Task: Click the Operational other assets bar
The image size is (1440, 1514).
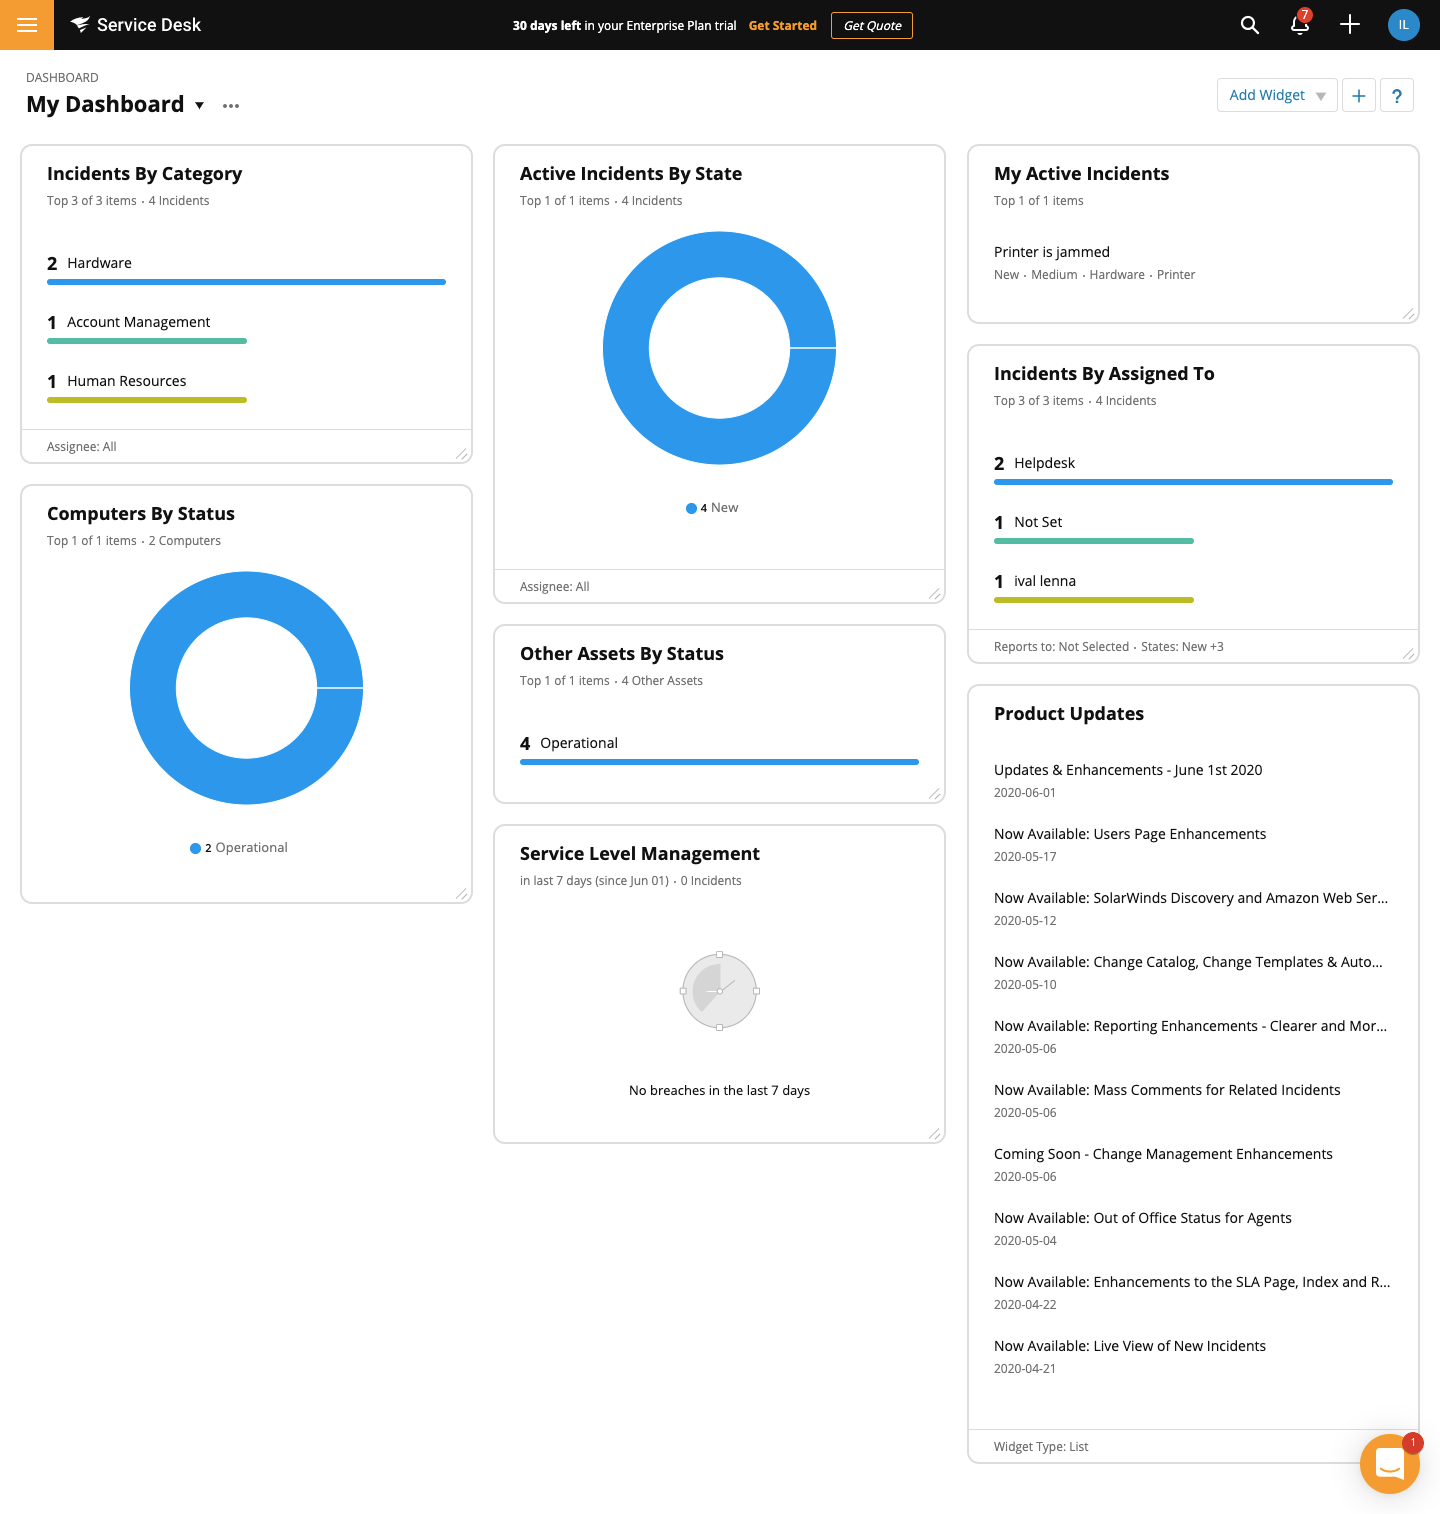Action: pos(719,762)
